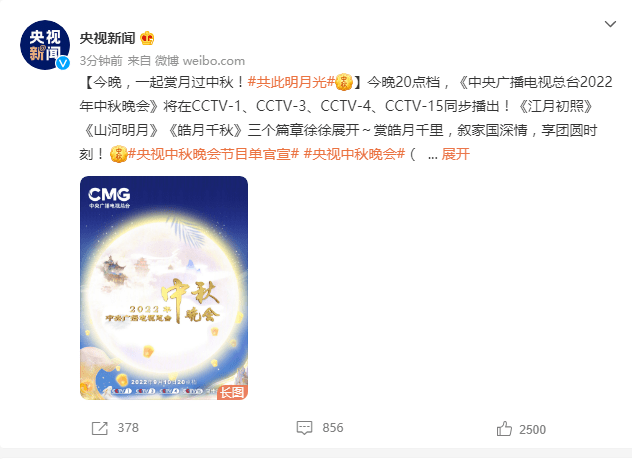The image size is (632, 459).
Task: Expand full post text via 展开
Action: point(455,154)
